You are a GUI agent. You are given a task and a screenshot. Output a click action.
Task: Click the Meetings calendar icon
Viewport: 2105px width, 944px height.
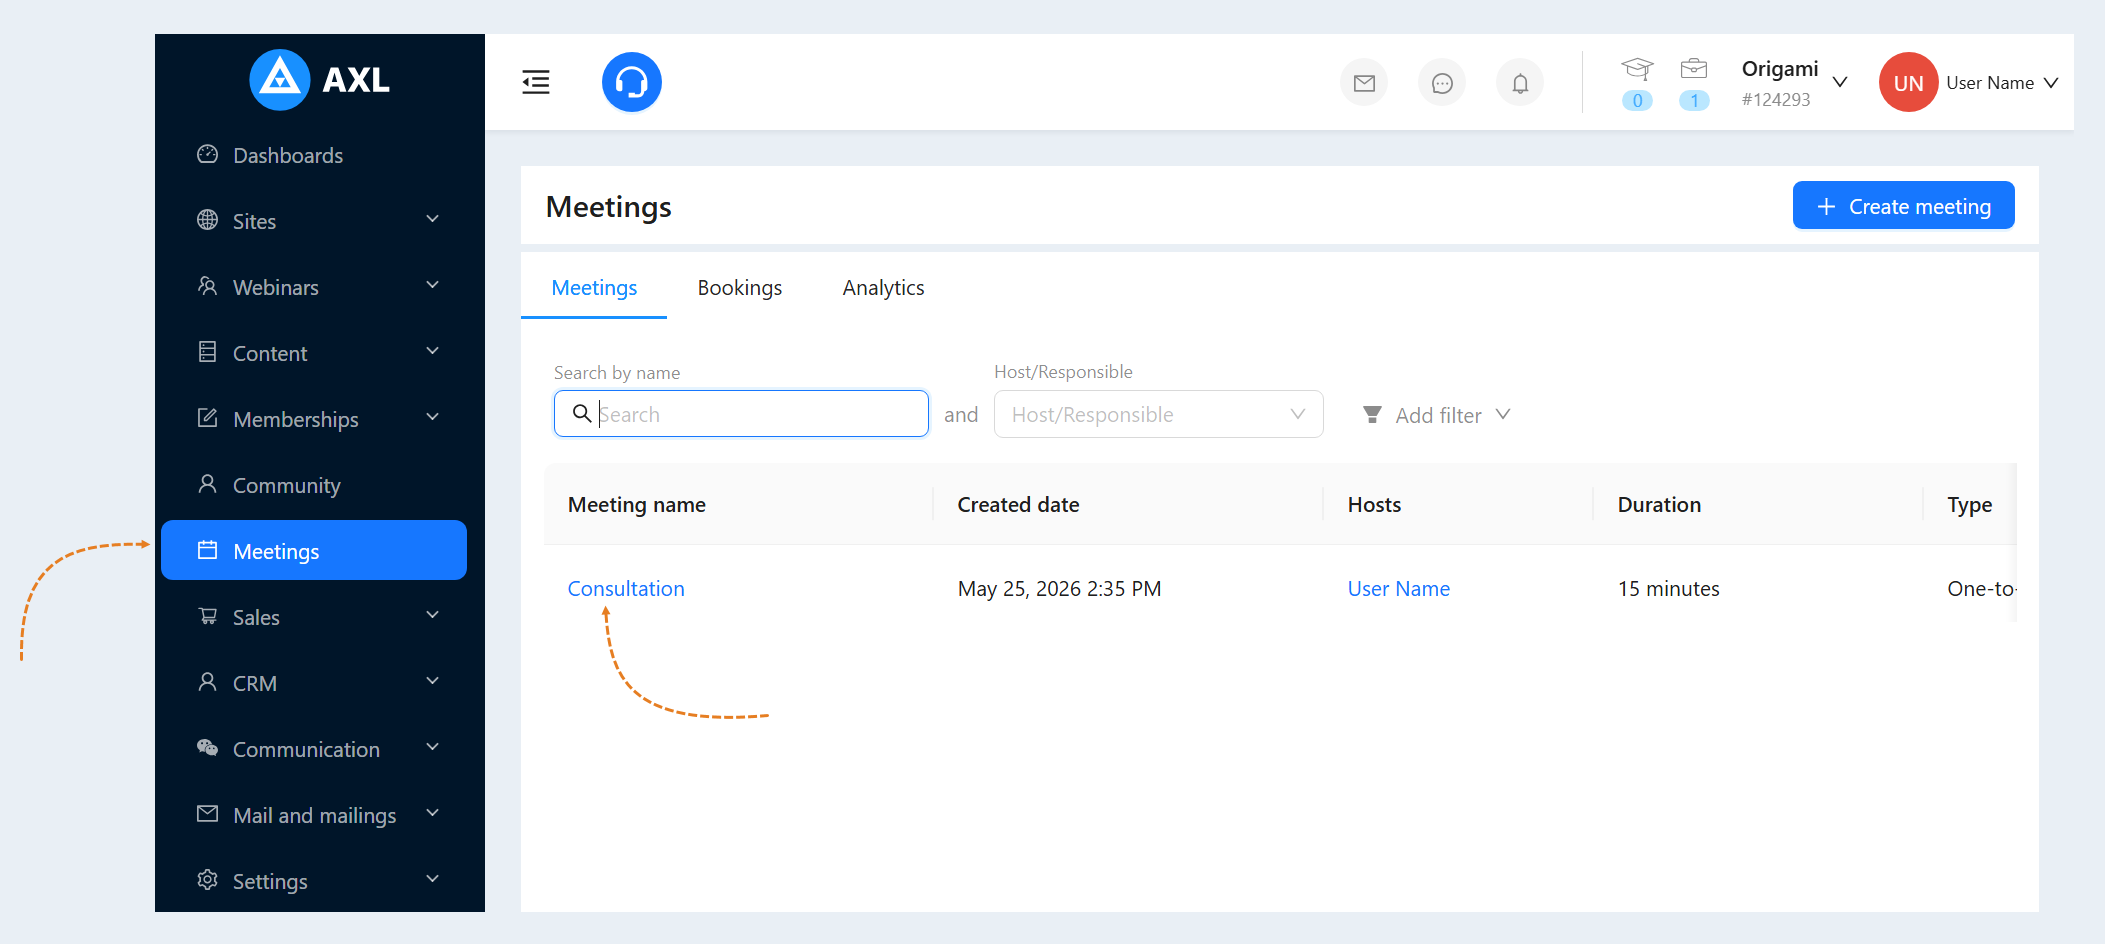208,550
